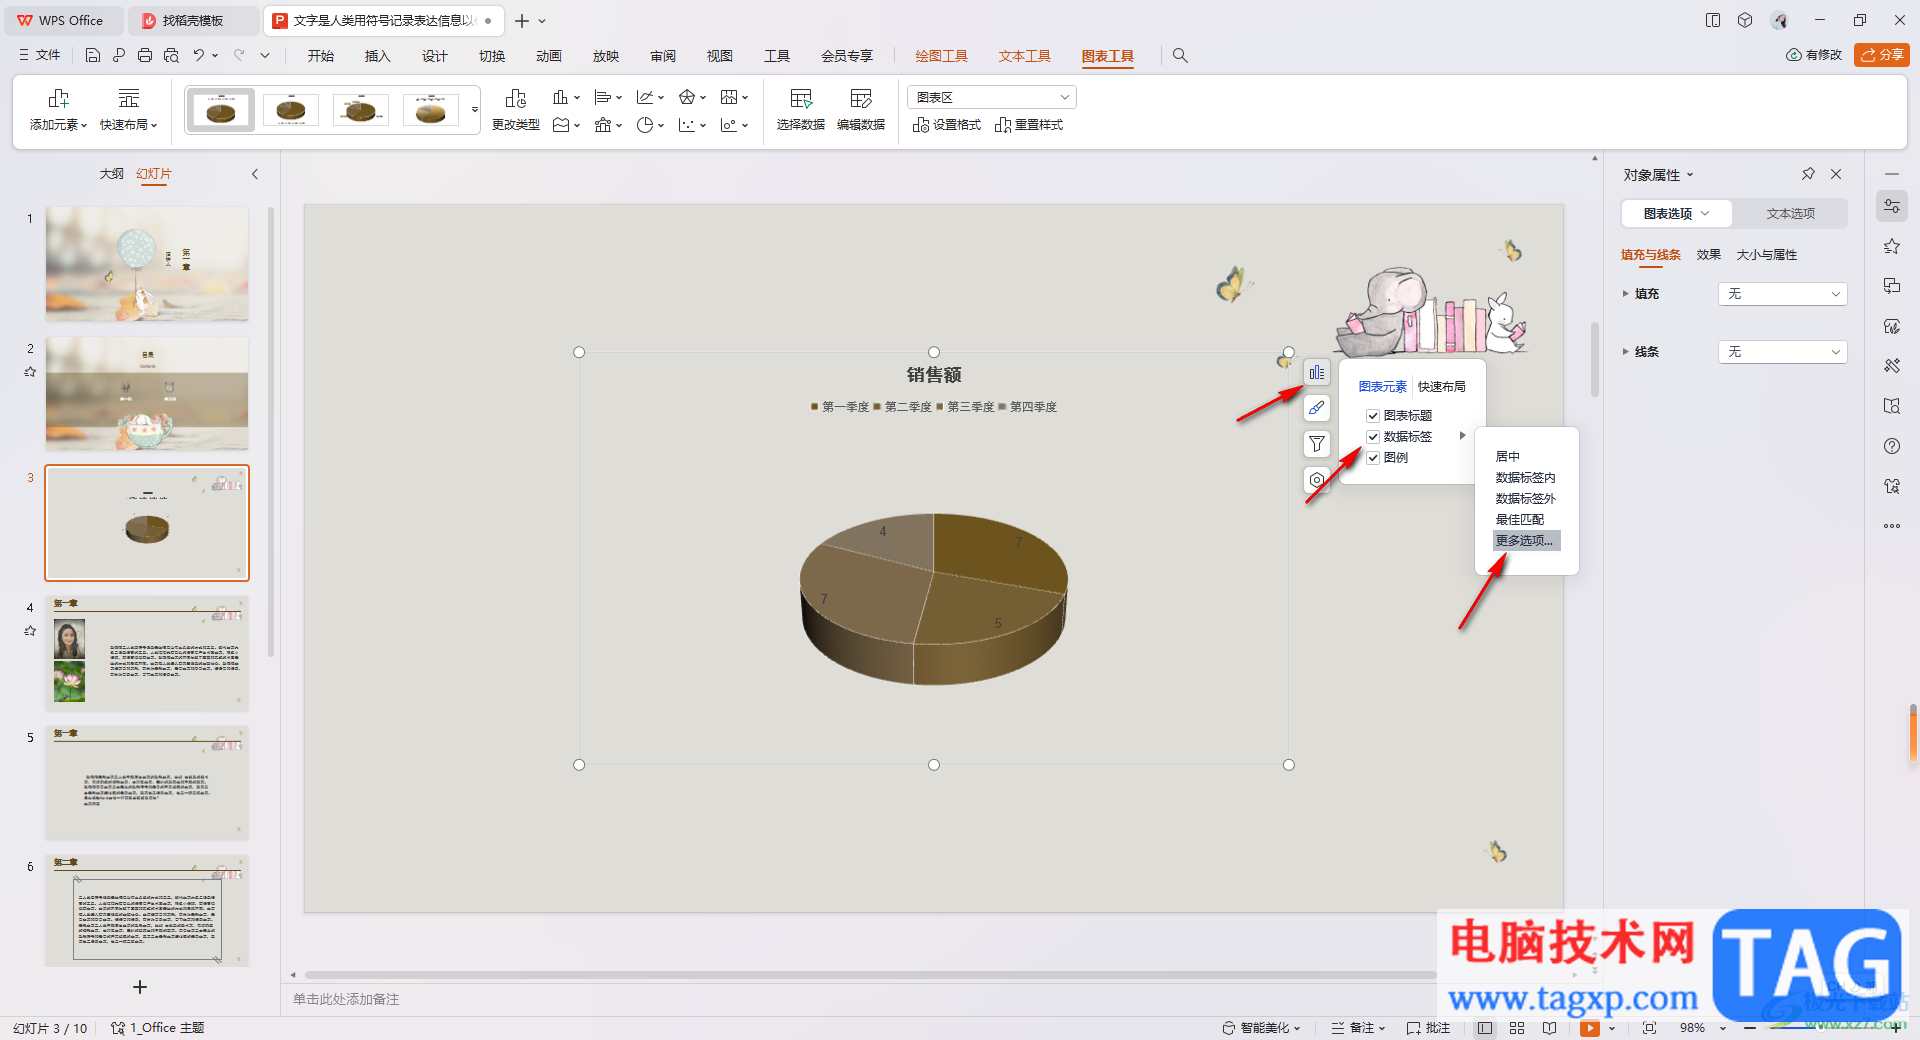
Task: Switch to the 大纲 outline tab
Action: click(111, 174)
